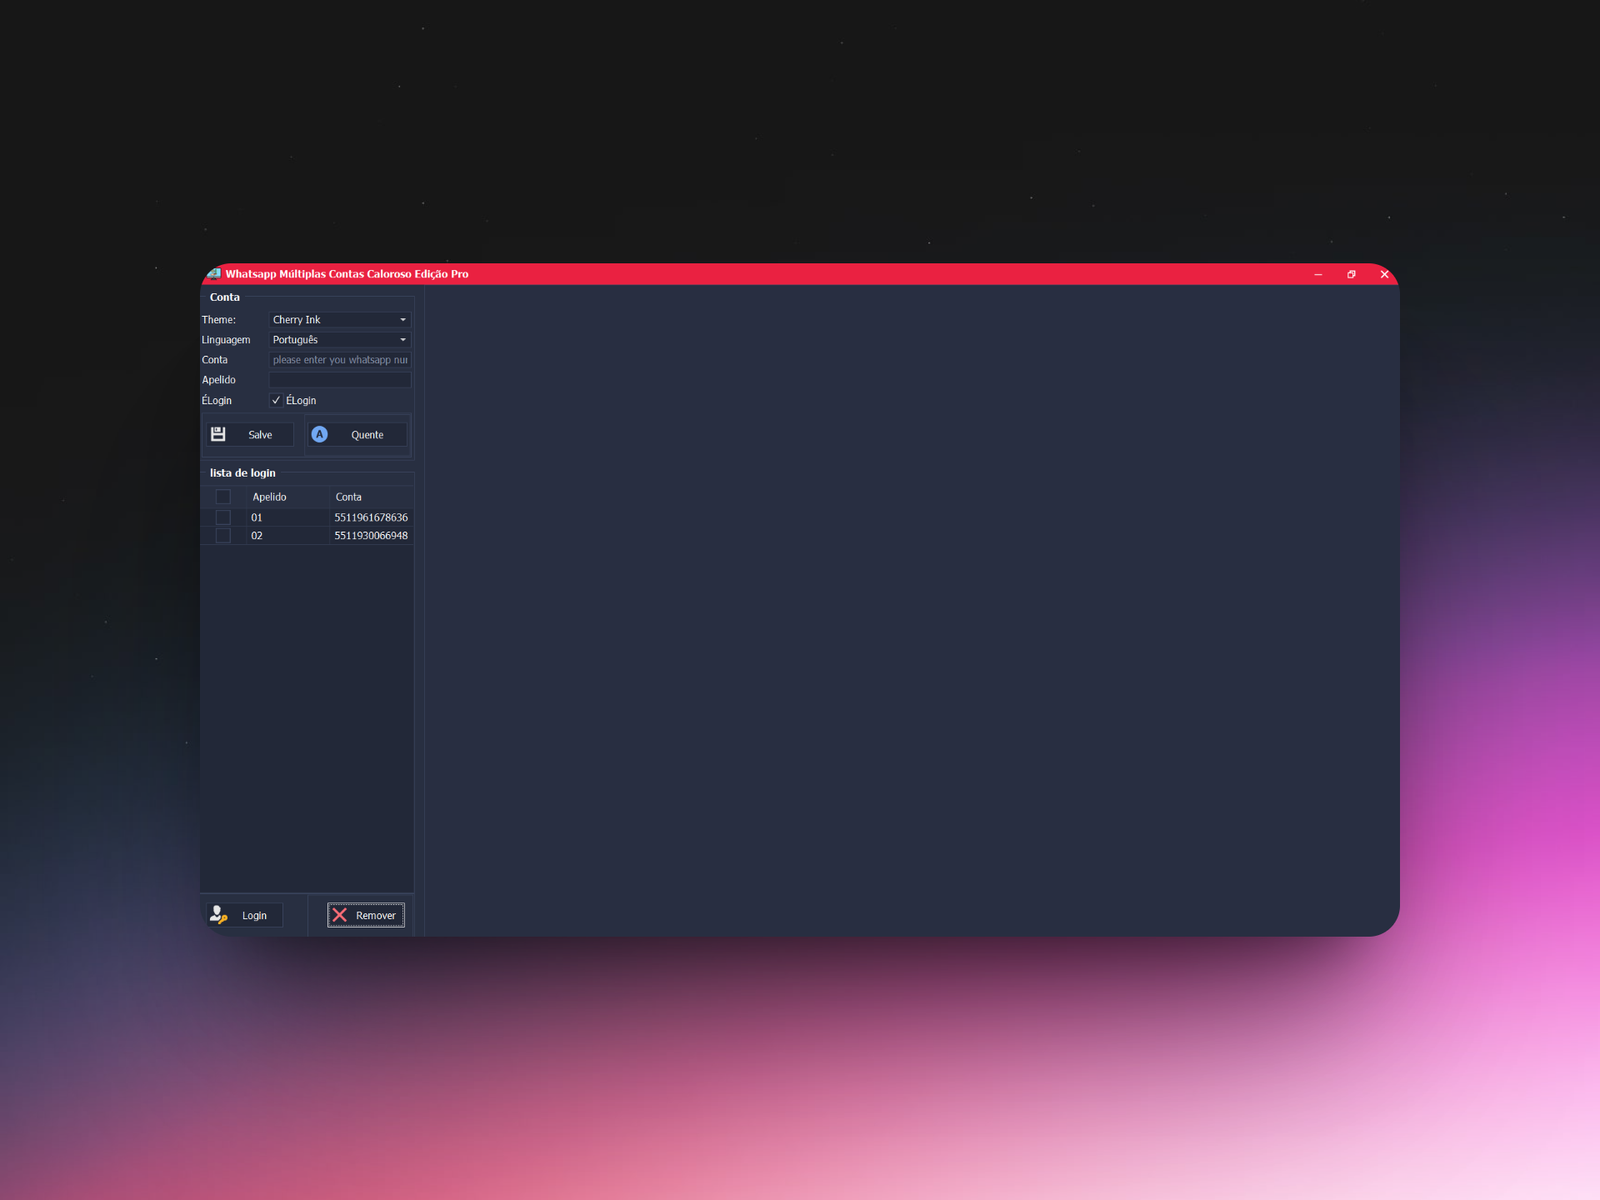Expand the Linguagem dropdown showing Português
The width and height of the screenshot is (1600, 1200).
339,340
